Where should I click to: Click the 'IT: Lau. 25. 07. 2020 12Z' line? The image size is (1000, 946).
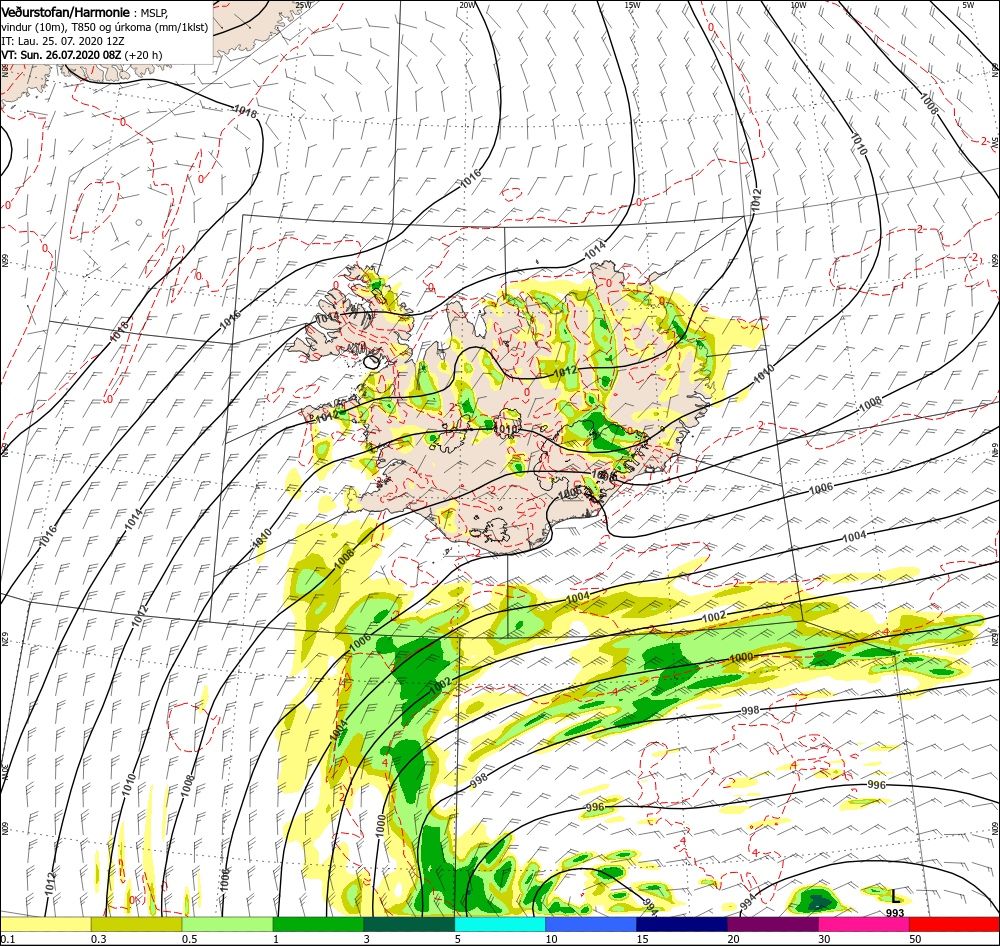pos(62,41)
